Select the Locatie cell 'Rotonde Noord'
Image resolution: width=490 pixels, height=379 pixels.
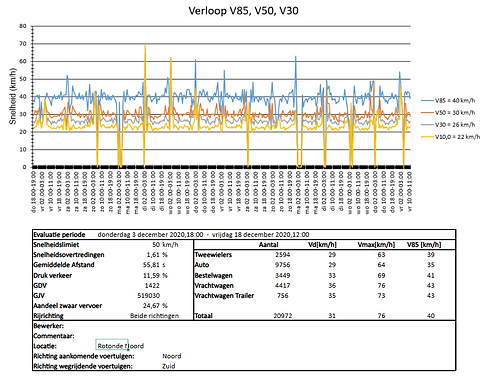point(120,346)
